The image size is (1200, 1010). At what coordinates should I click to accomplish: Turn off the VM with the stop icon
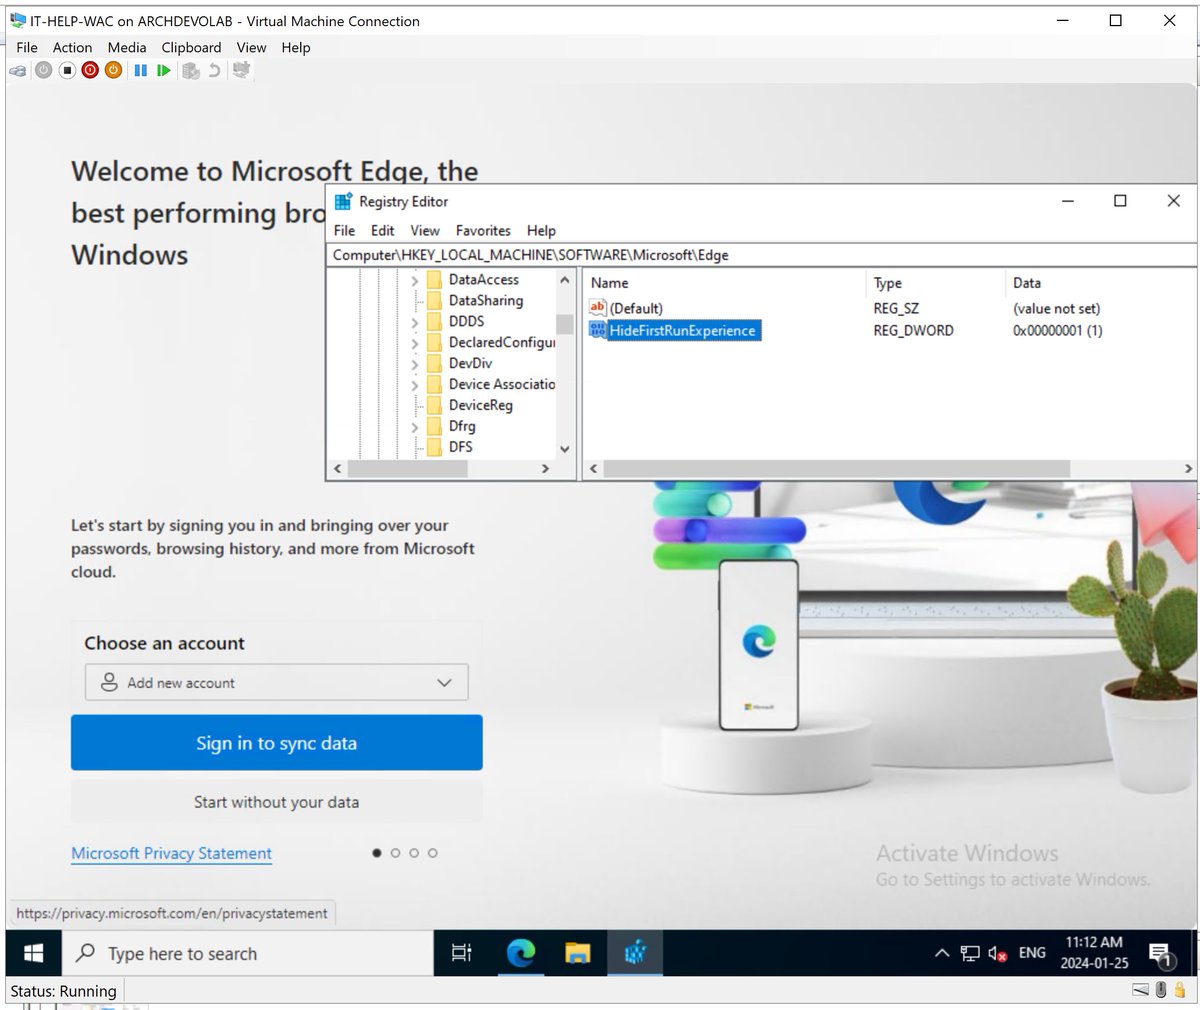click(x=67, y=70)
